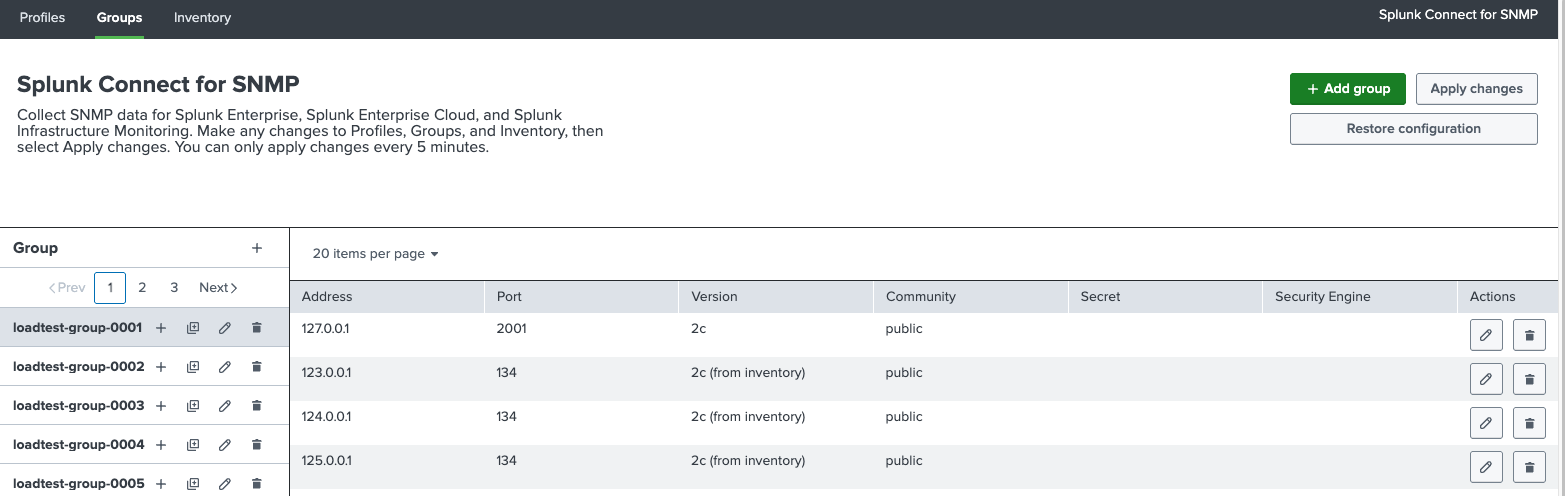This screenshot has width=1565, height=496.
Task: Delete device 125.0.0.1 row
Action: (1529, 467)
